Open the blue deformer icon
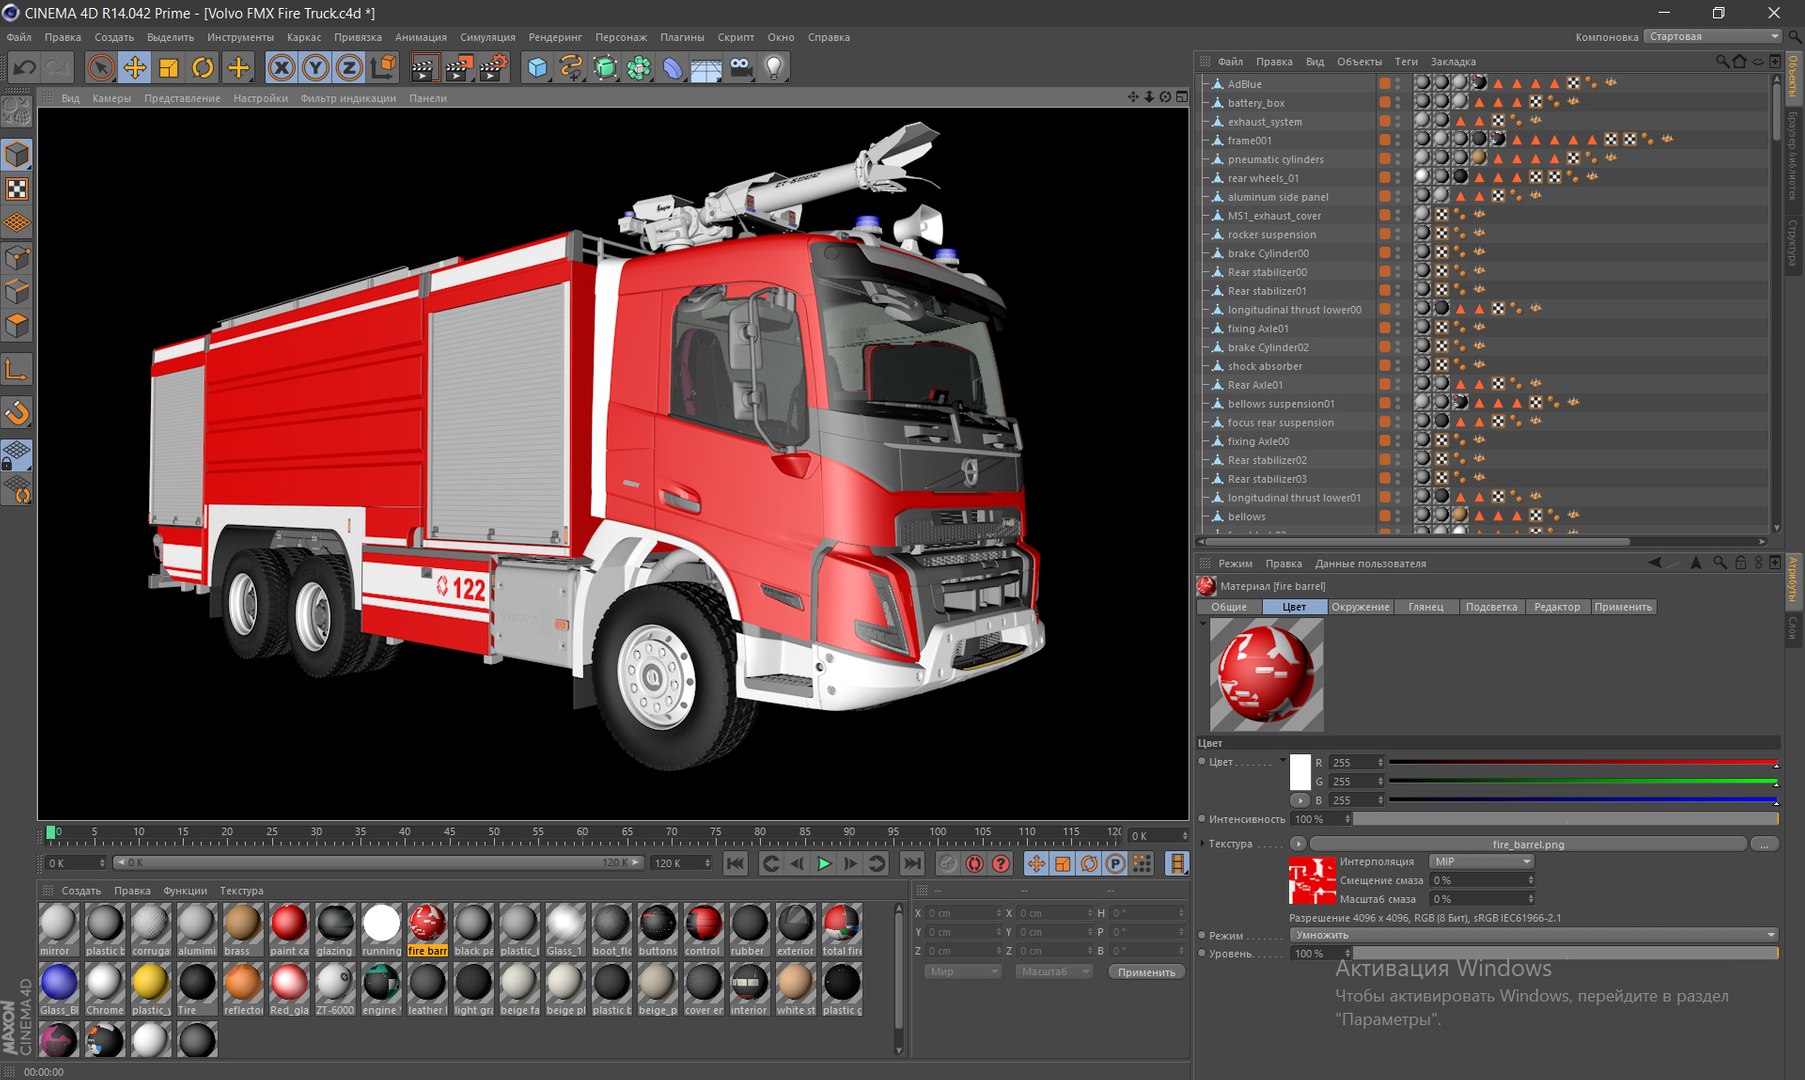Image resolution: width=1805 pixels, height=1080 pixels. (673, 67)
